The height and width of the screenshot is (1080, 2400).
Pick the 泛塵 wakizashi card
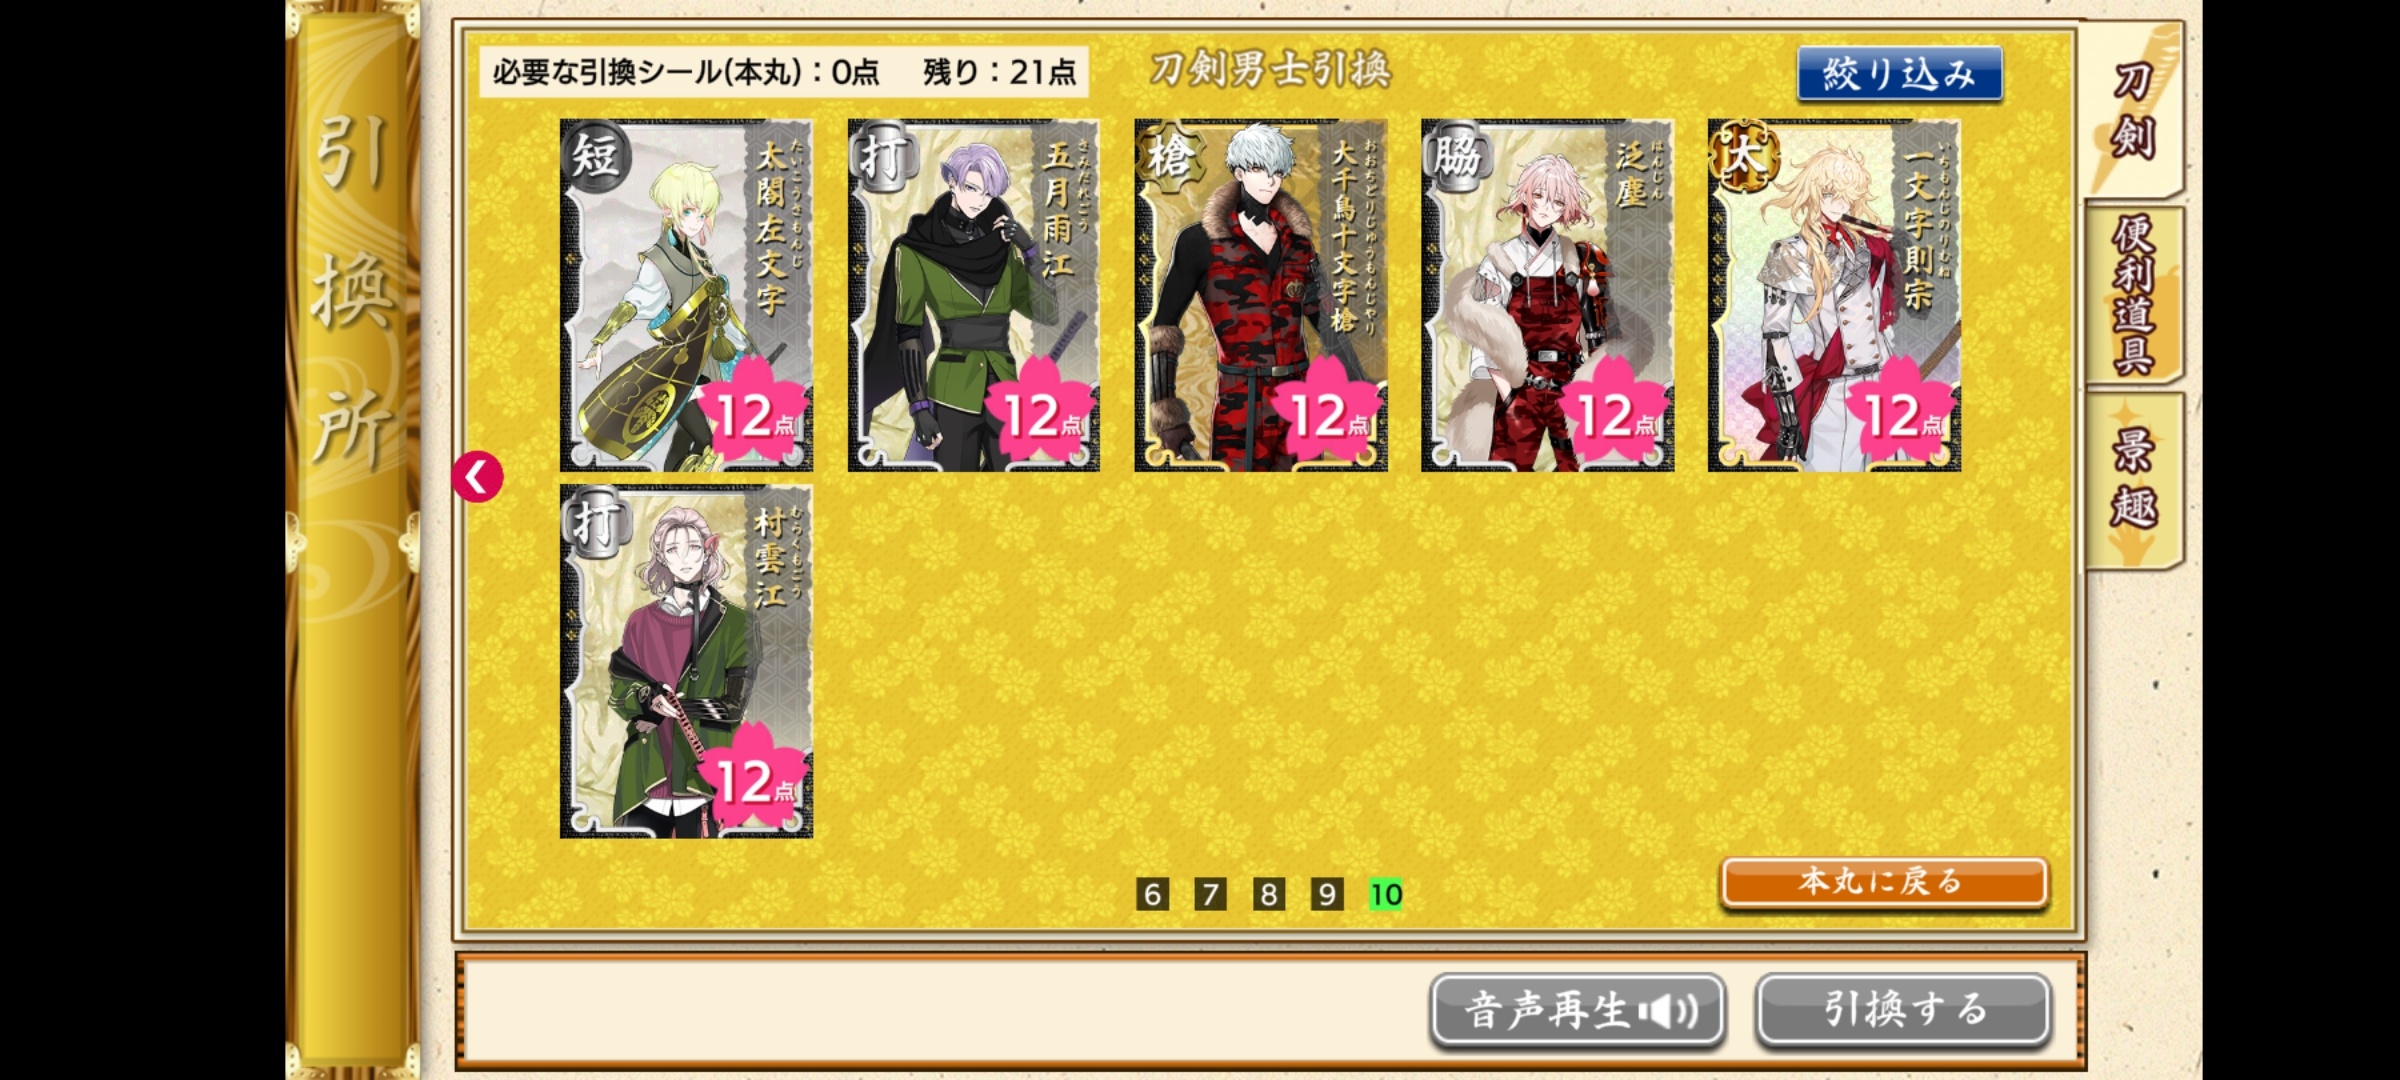pos(1547,295)
